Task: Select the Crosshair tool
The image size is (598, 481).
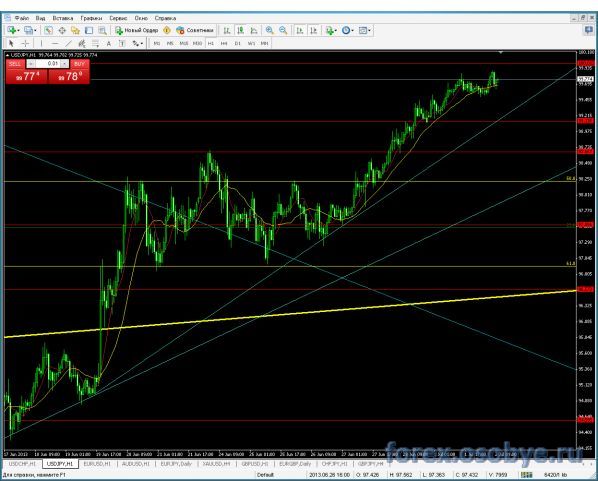Action: point(25,43)
